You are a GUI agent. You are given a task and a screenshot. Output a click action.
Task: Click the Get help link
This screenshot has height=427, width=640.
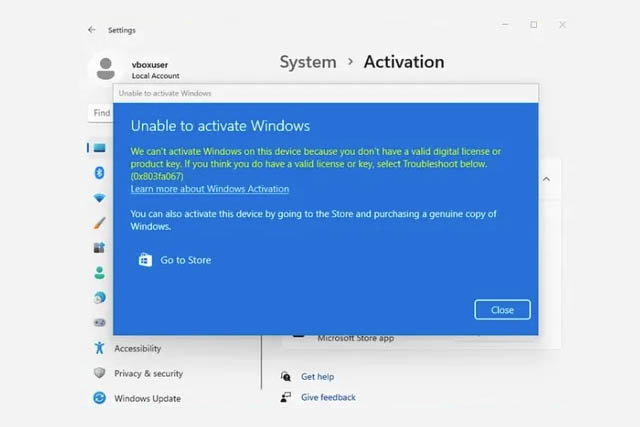click(317, 377)
